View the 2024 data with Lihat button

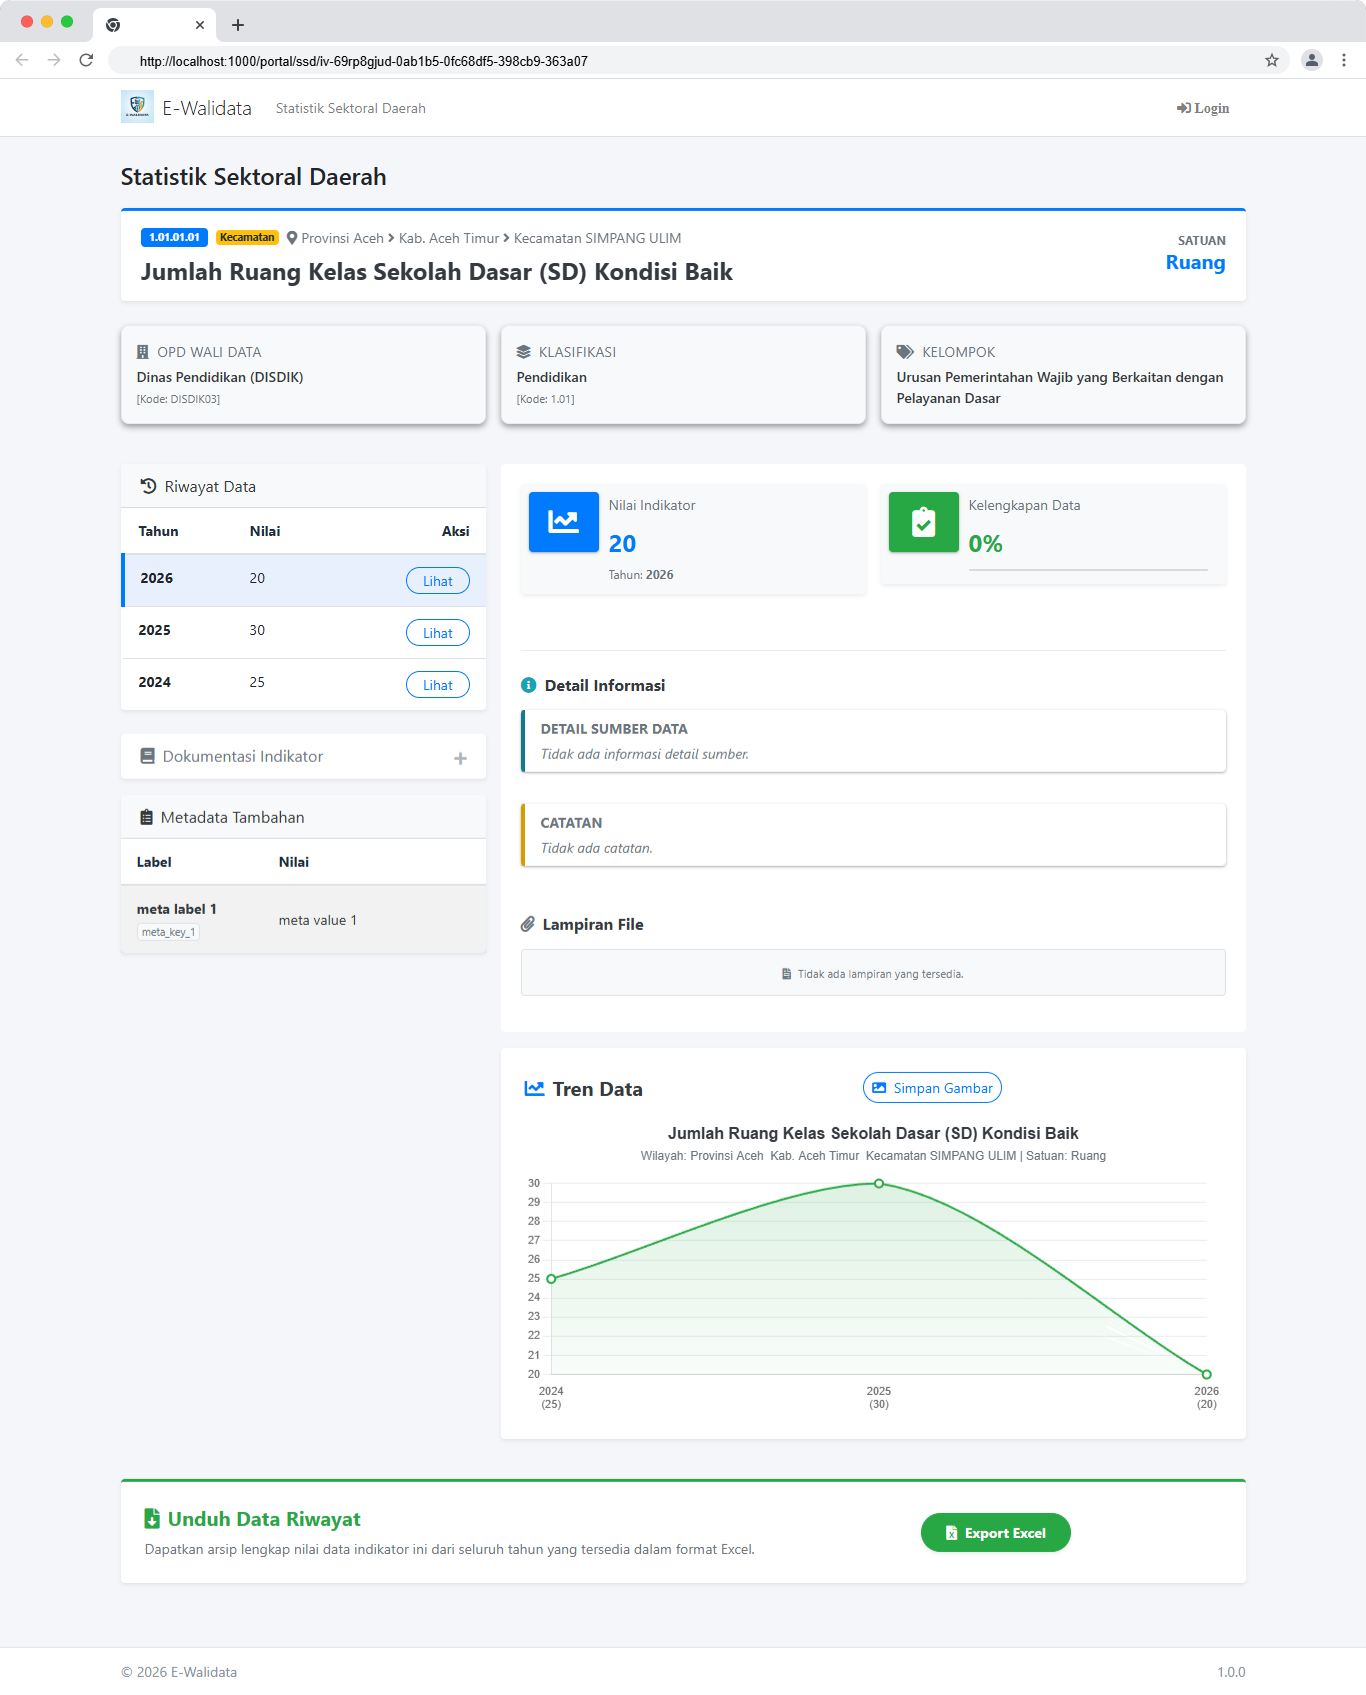click(x=437, y=685)
